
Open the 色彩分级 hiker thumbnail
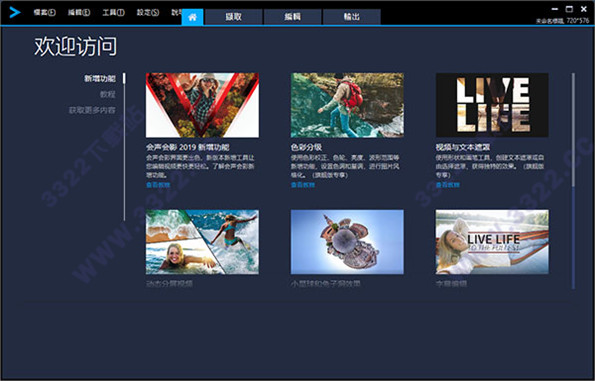click(x=347, y=105)
